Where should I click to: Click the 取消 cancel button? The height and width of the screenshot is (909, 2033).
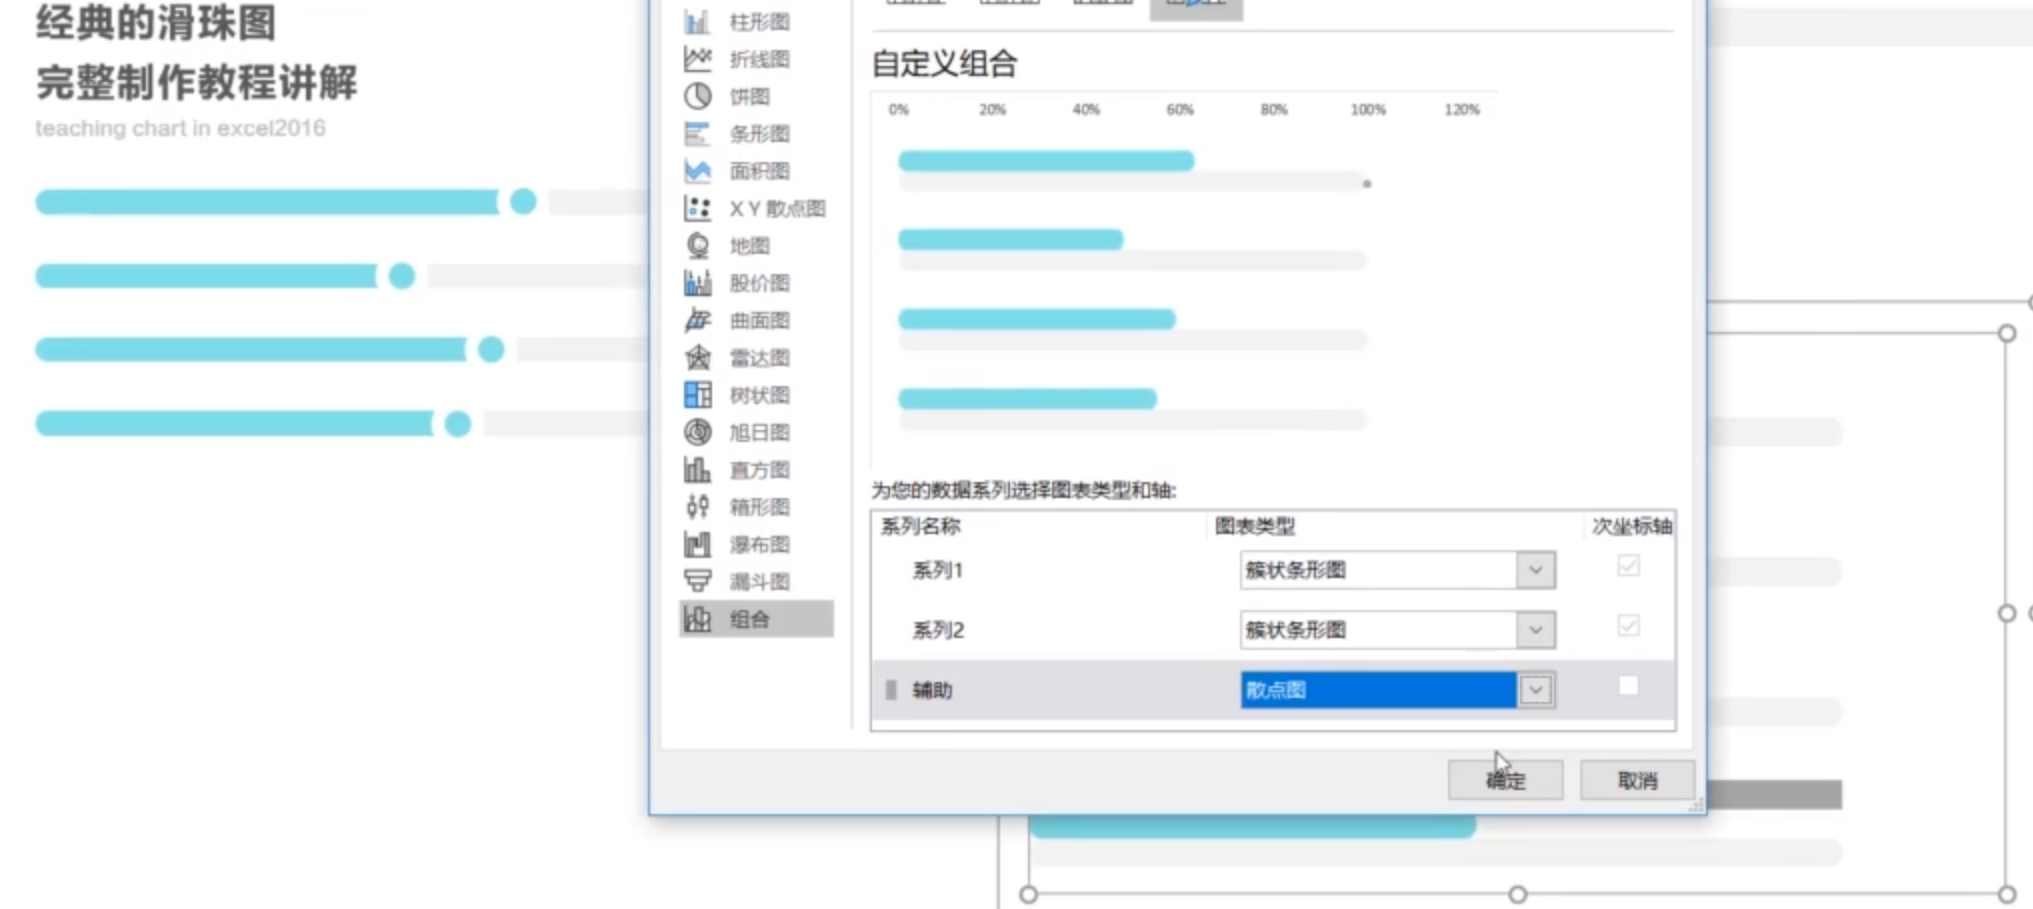click(x=1637, y=780)
